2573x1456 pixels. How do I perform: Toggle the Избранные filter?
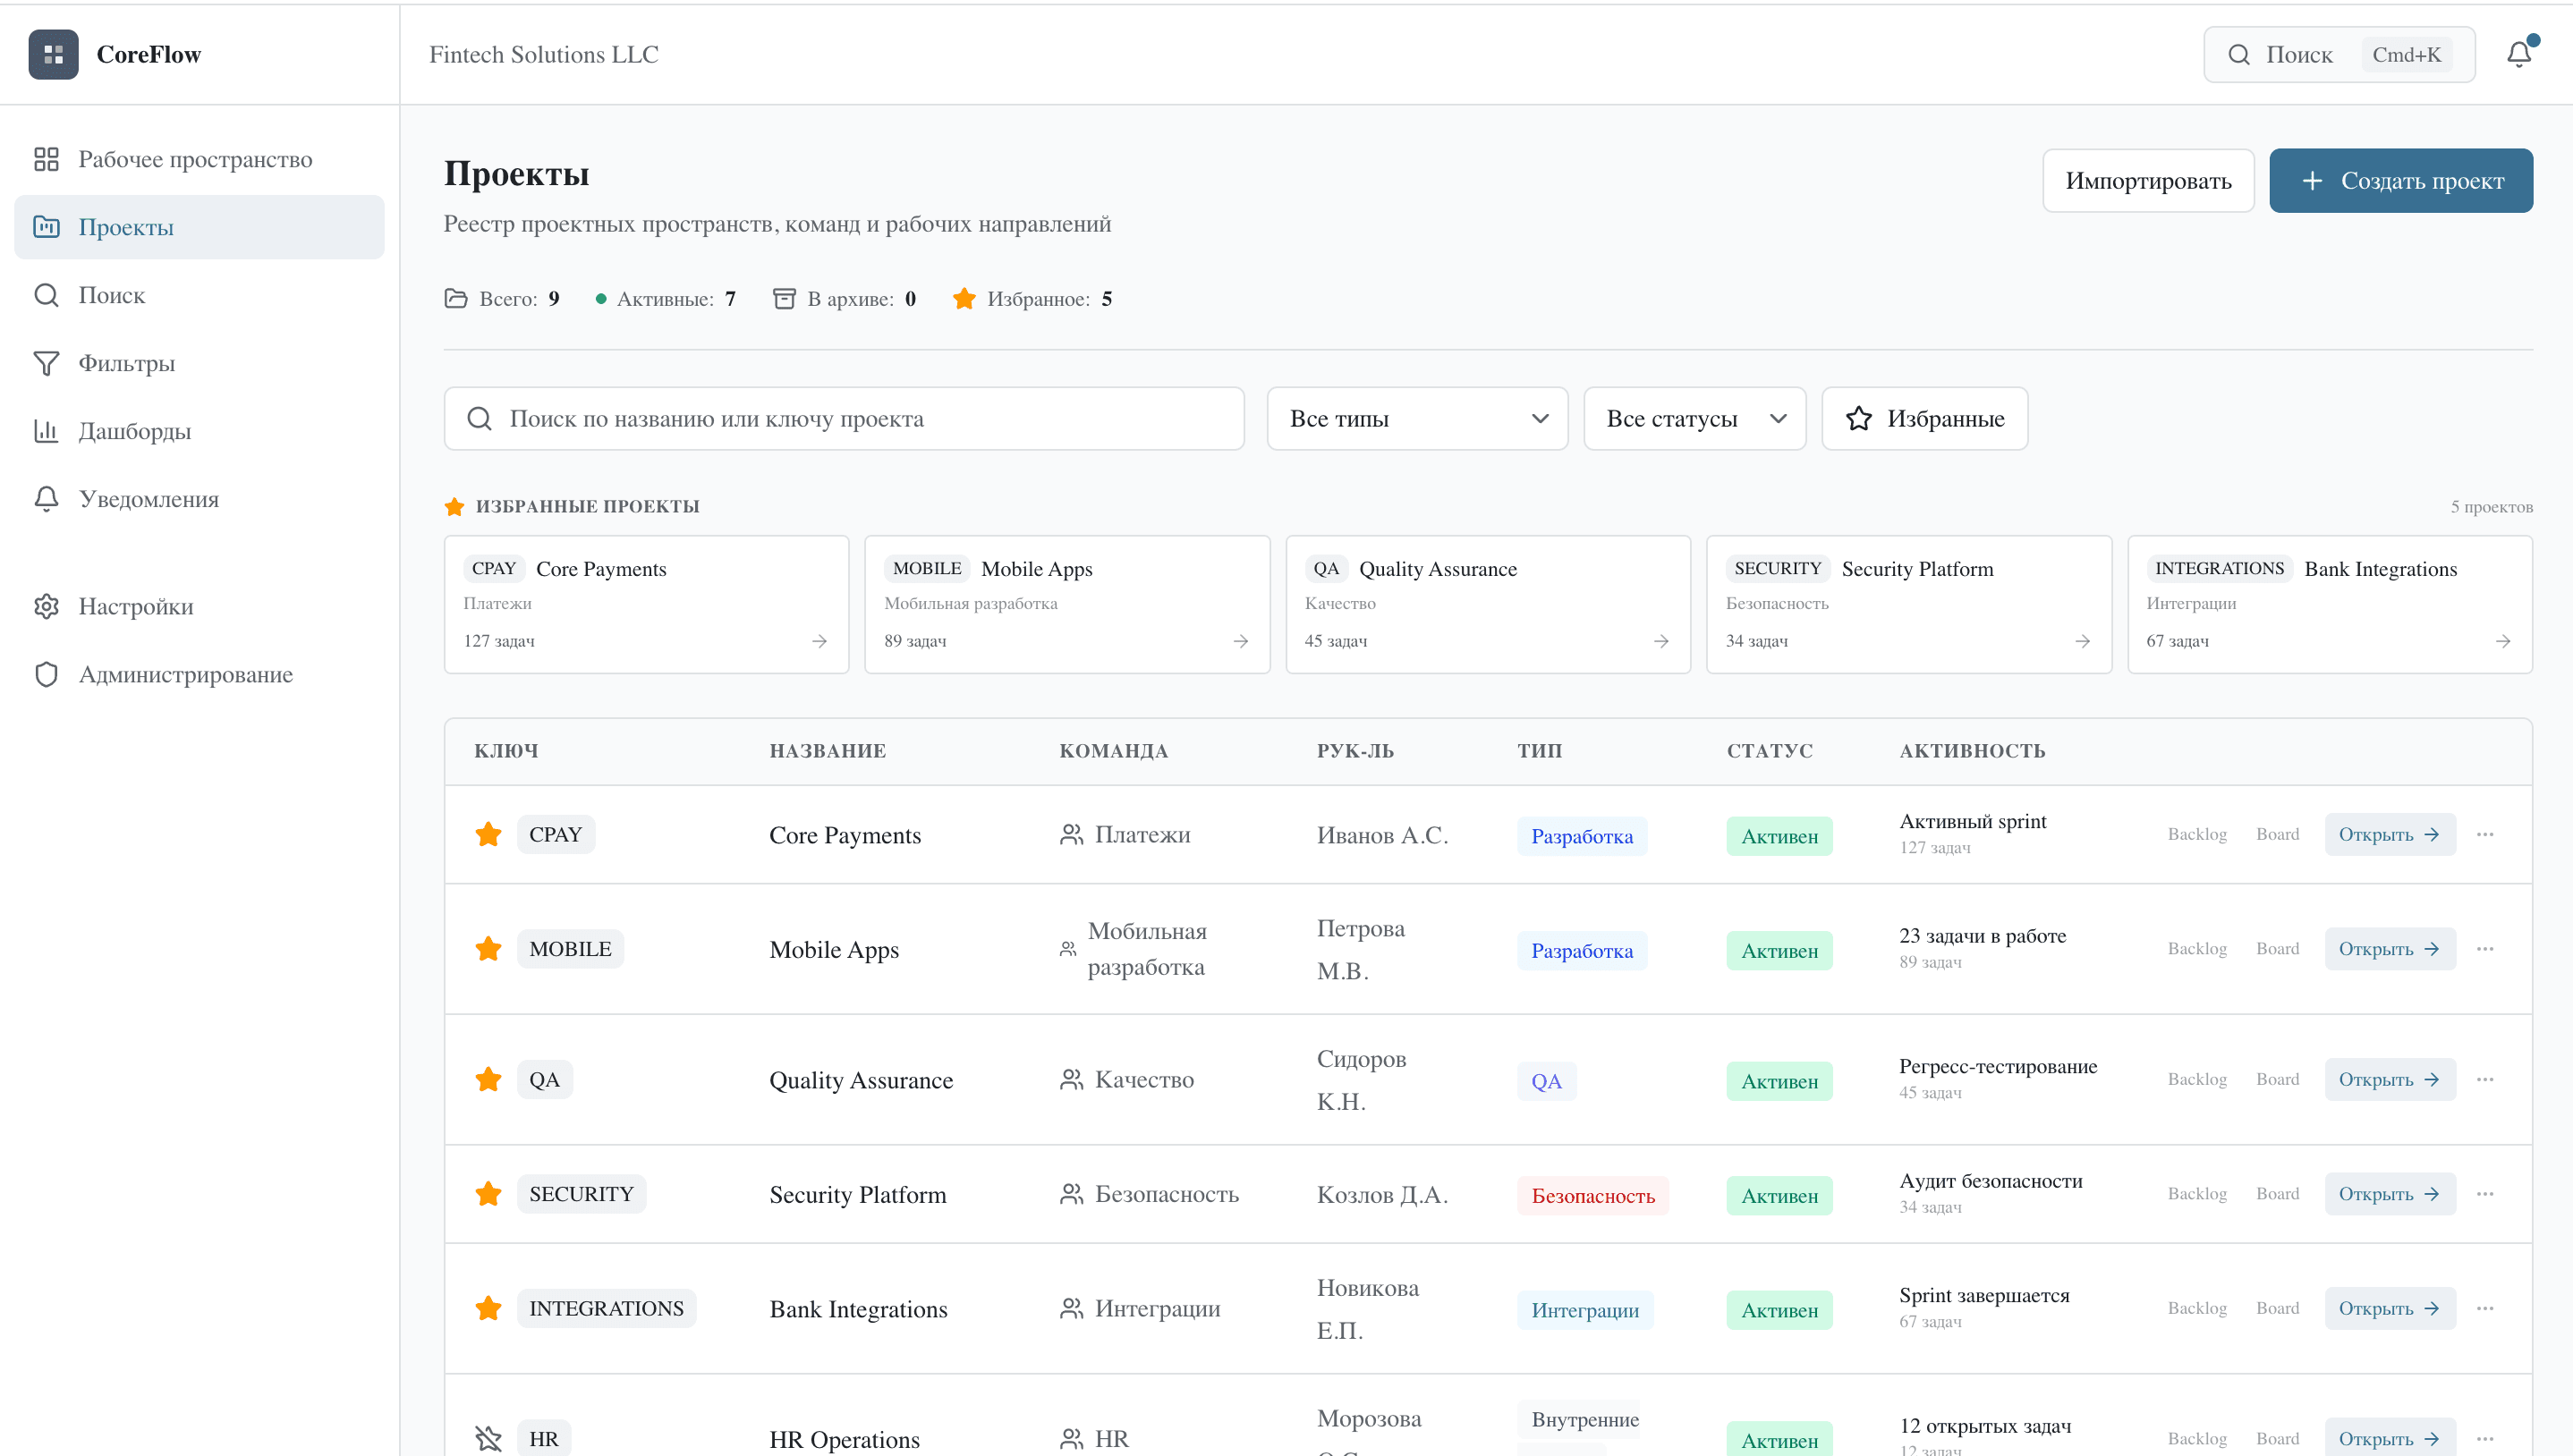tap(1923, 418)
